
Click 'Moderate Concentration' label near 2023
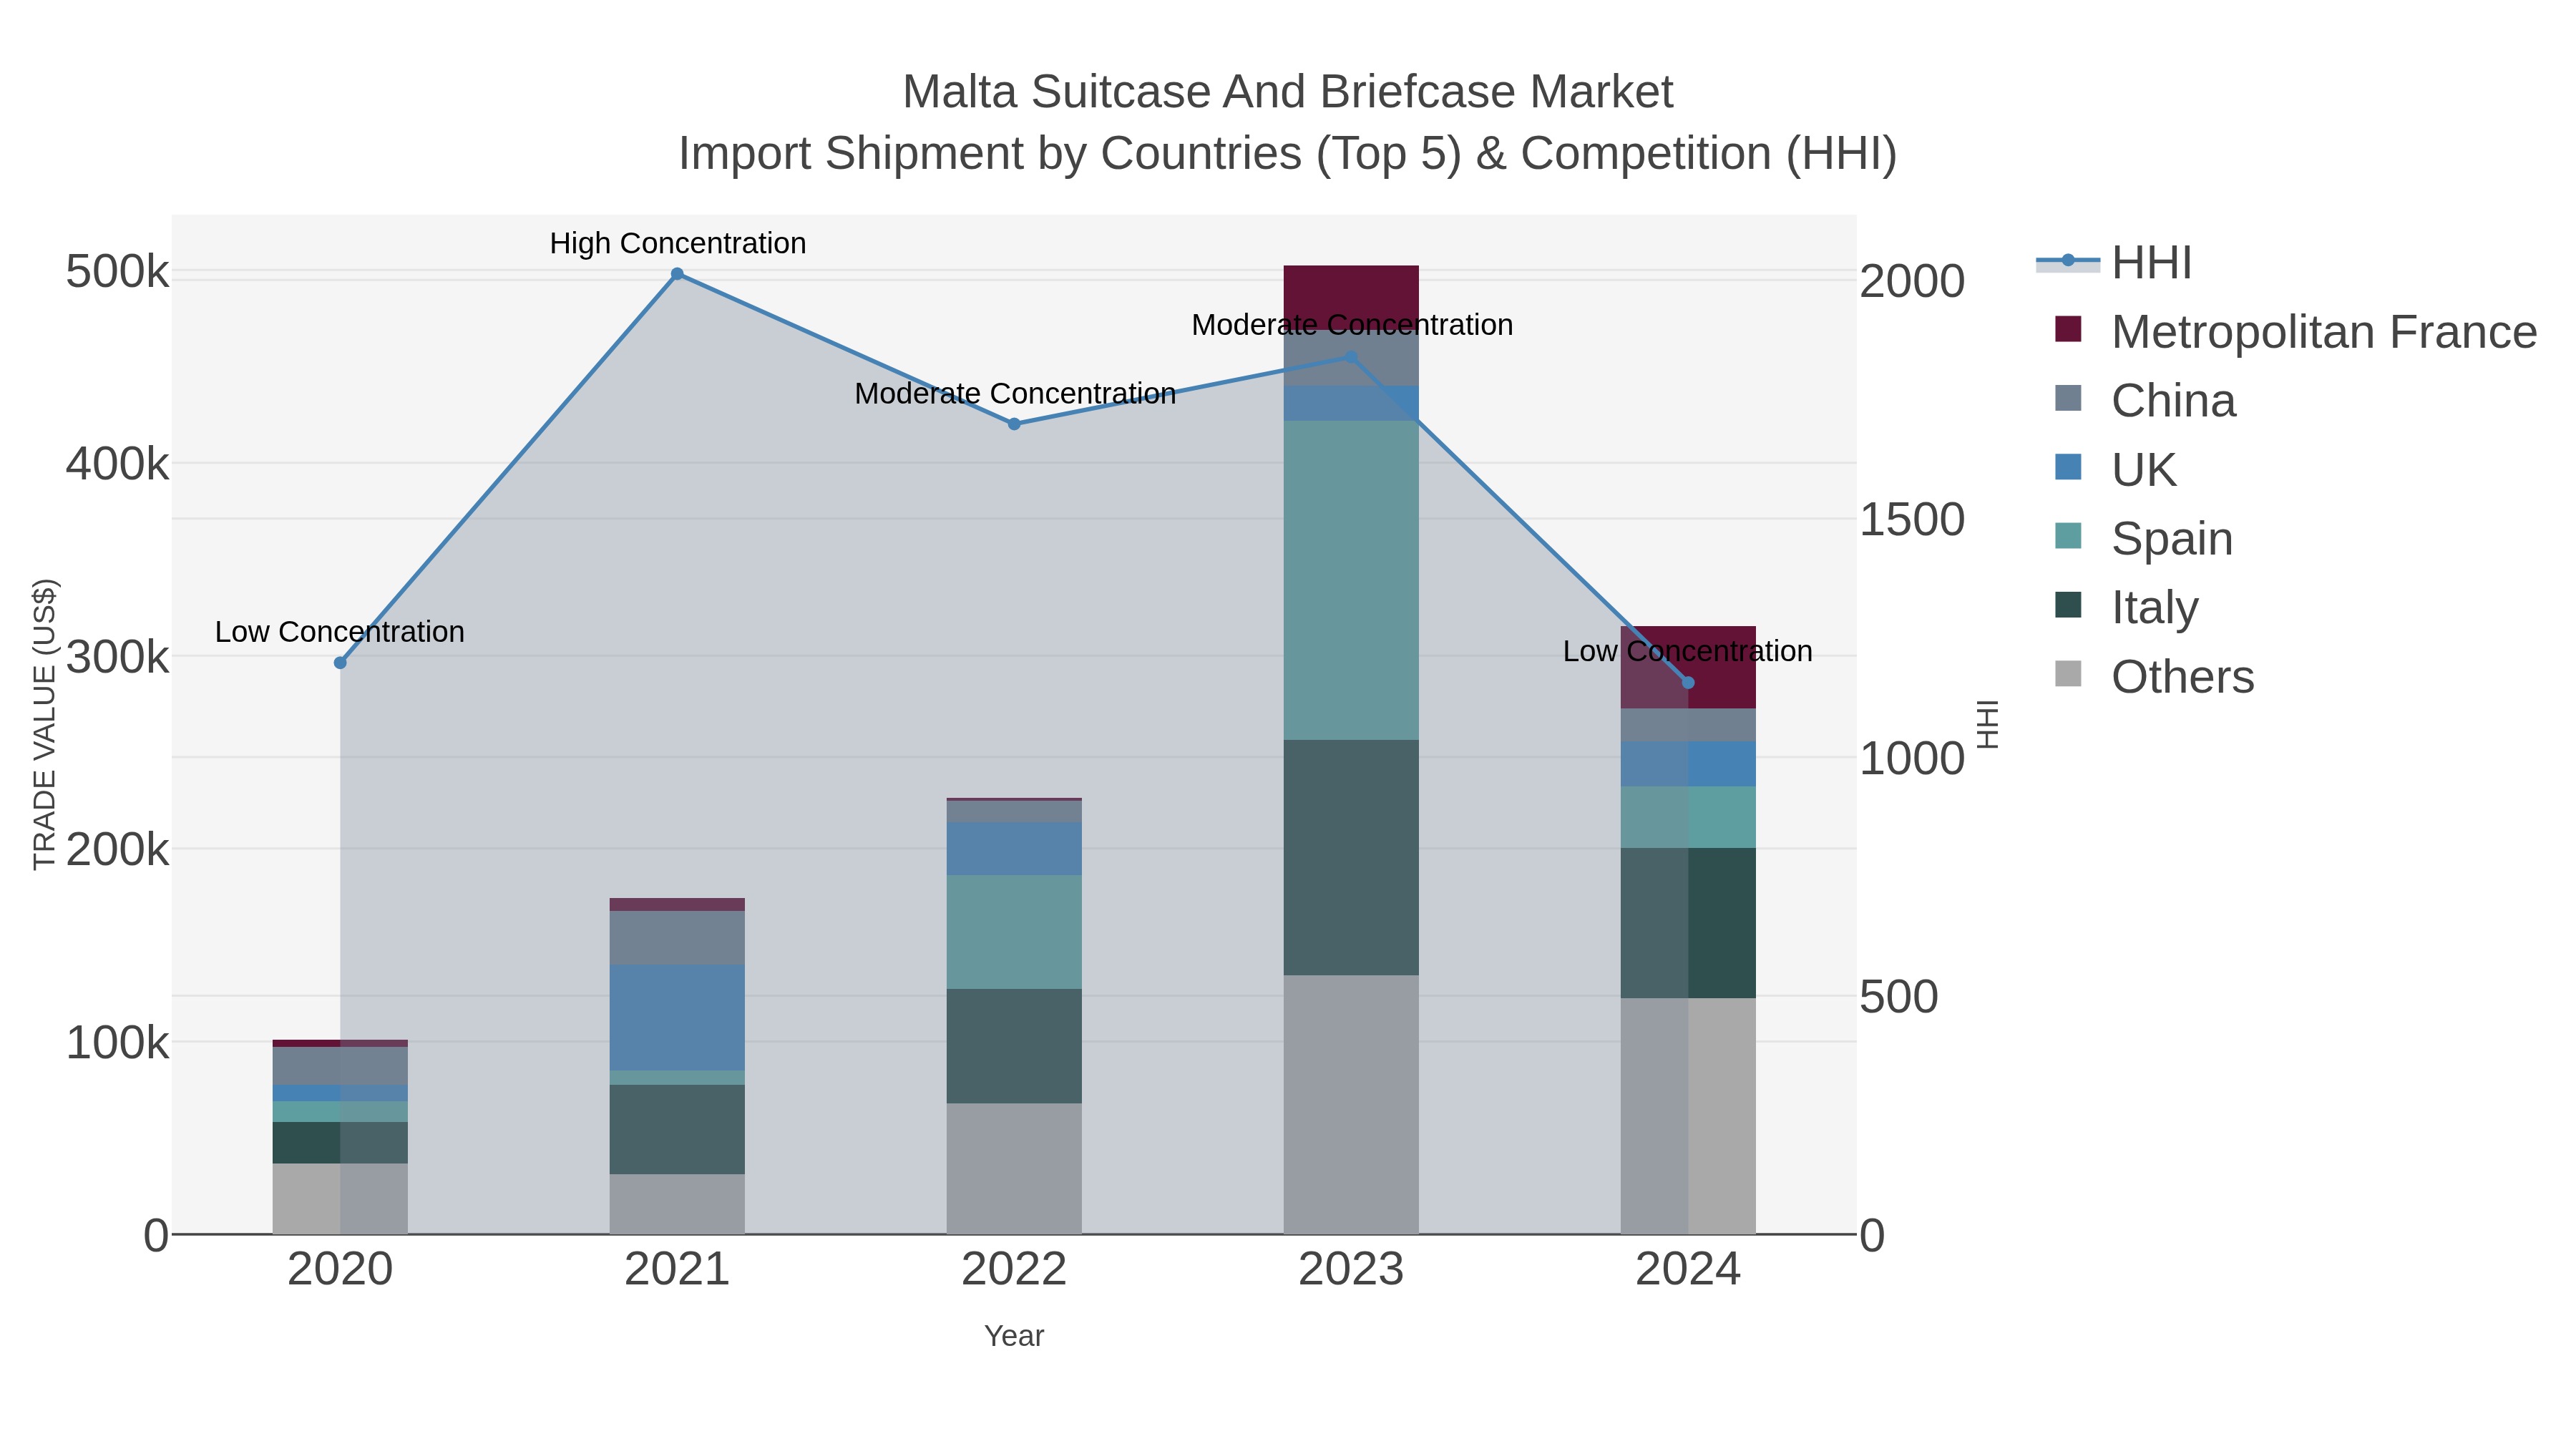coord(1352,325)
